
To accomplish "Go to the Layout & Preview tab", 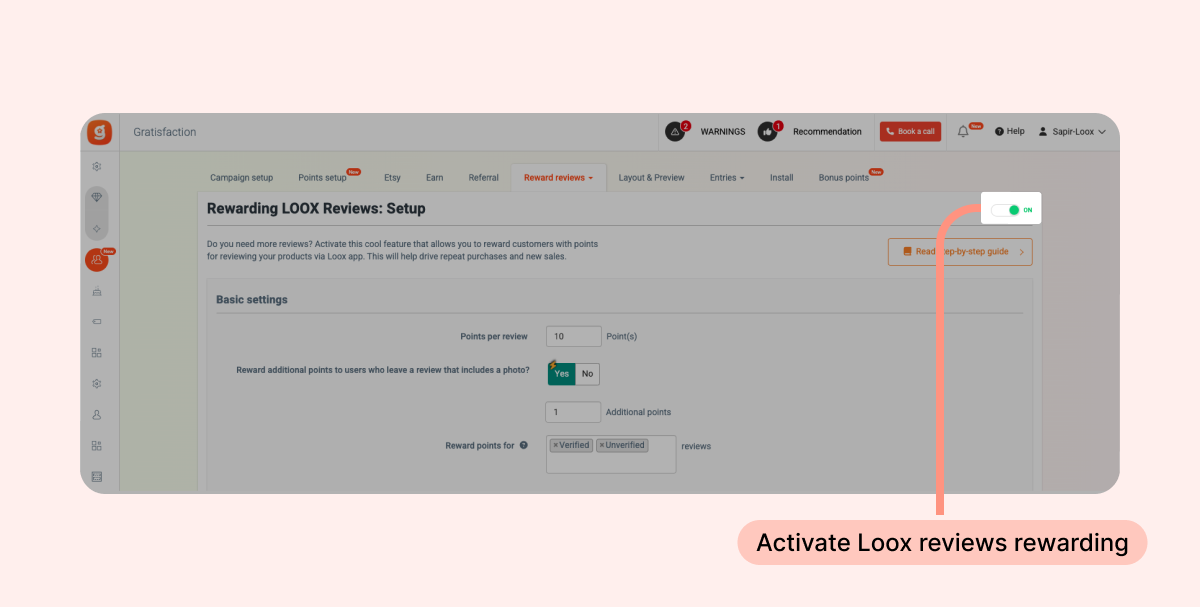I will (x=651, y=178).
